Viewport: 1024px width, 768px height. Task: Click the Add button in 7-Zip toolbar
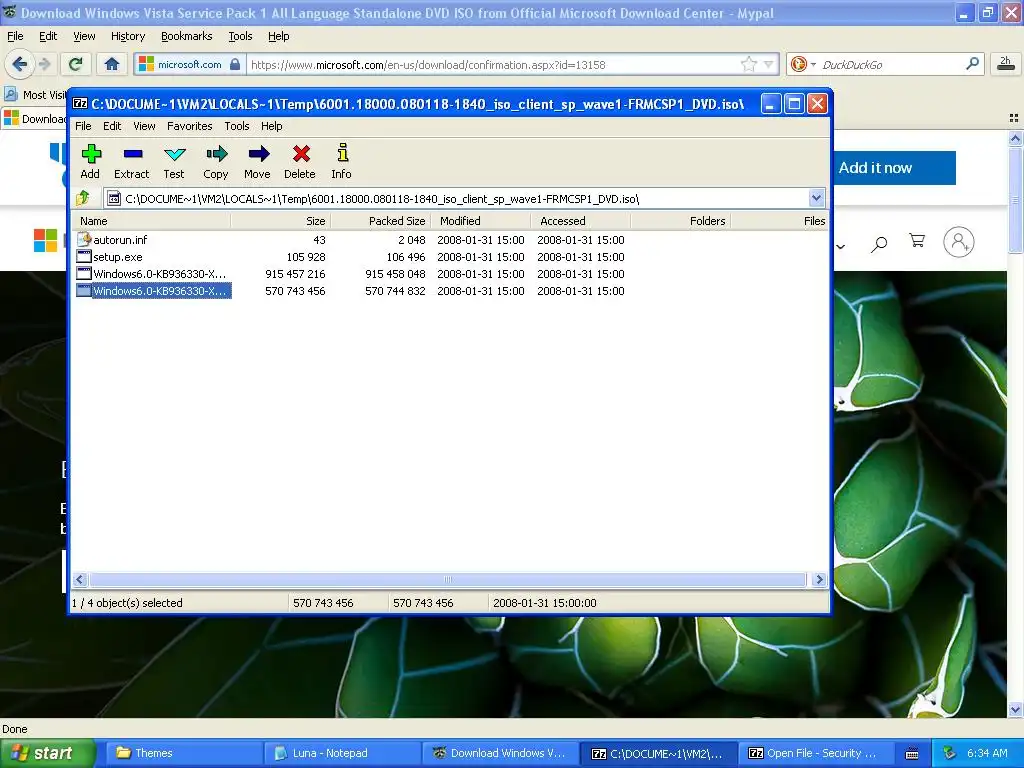click(90, 161)
